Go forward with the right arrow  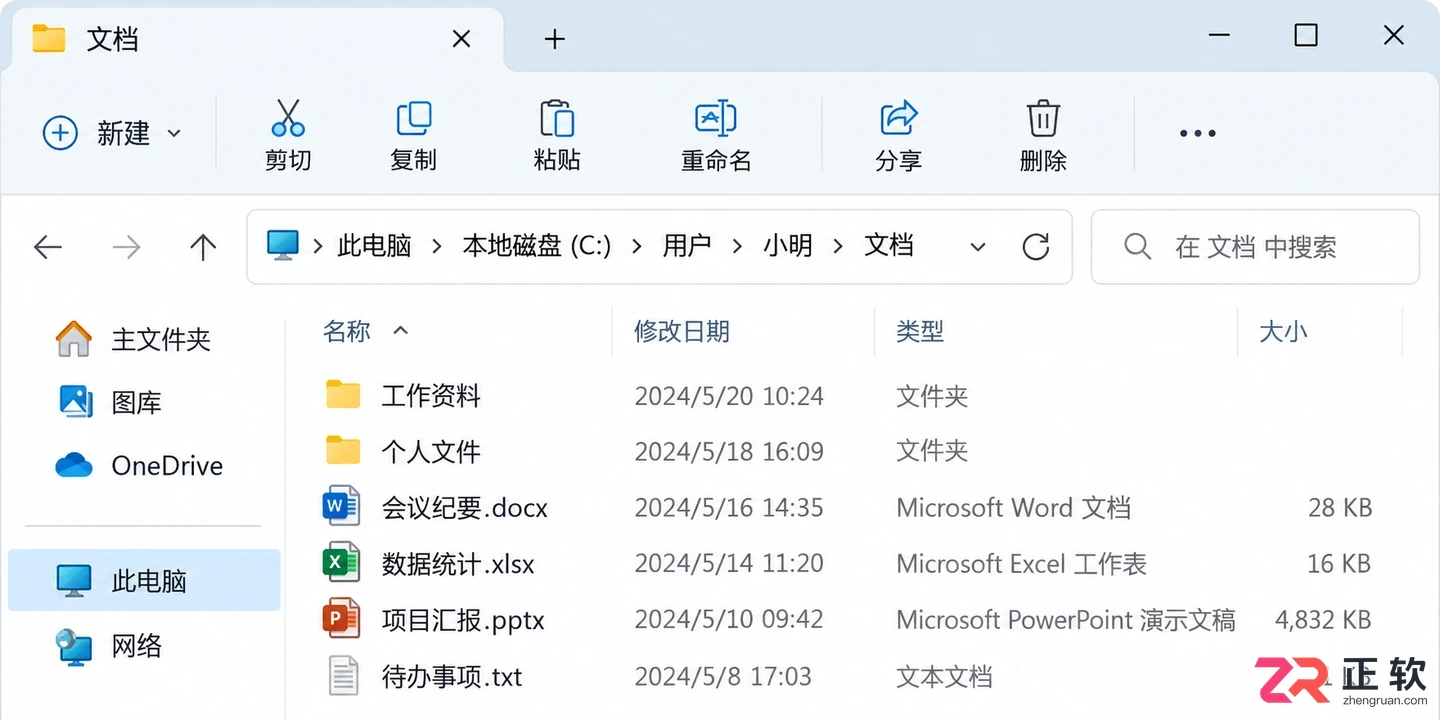pos(126,247)
